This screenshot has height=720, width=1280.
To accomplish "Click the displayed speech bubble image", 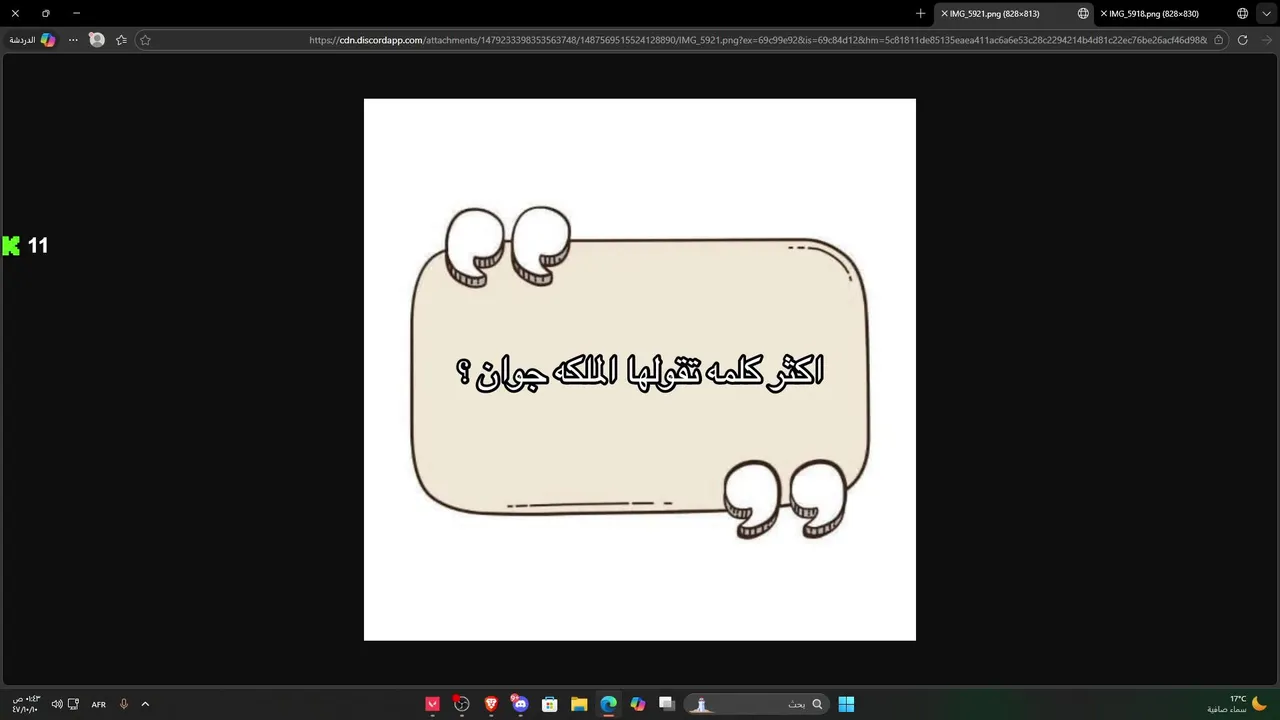I will tap(640, 369).
